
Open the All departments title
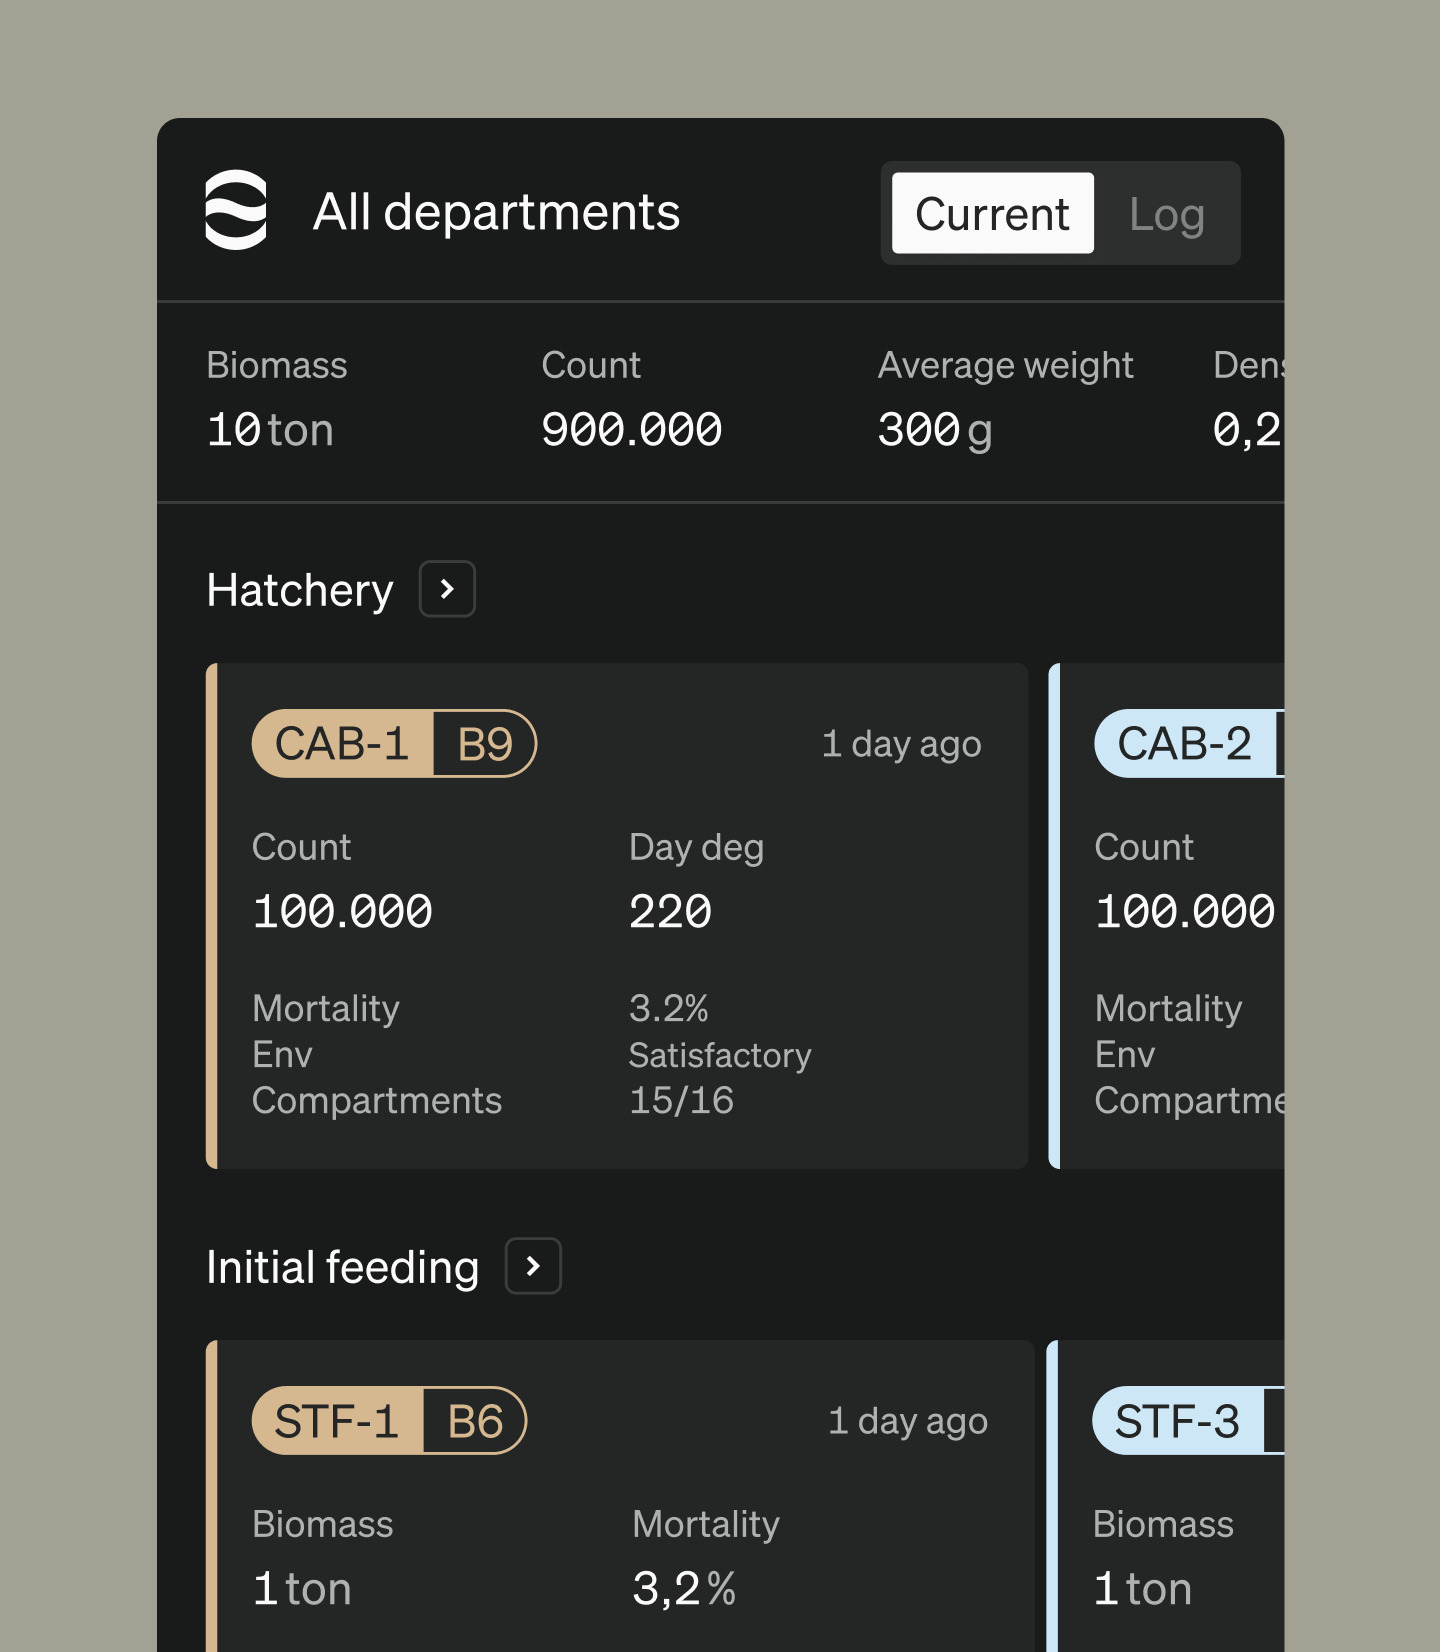tap(496, 212)
